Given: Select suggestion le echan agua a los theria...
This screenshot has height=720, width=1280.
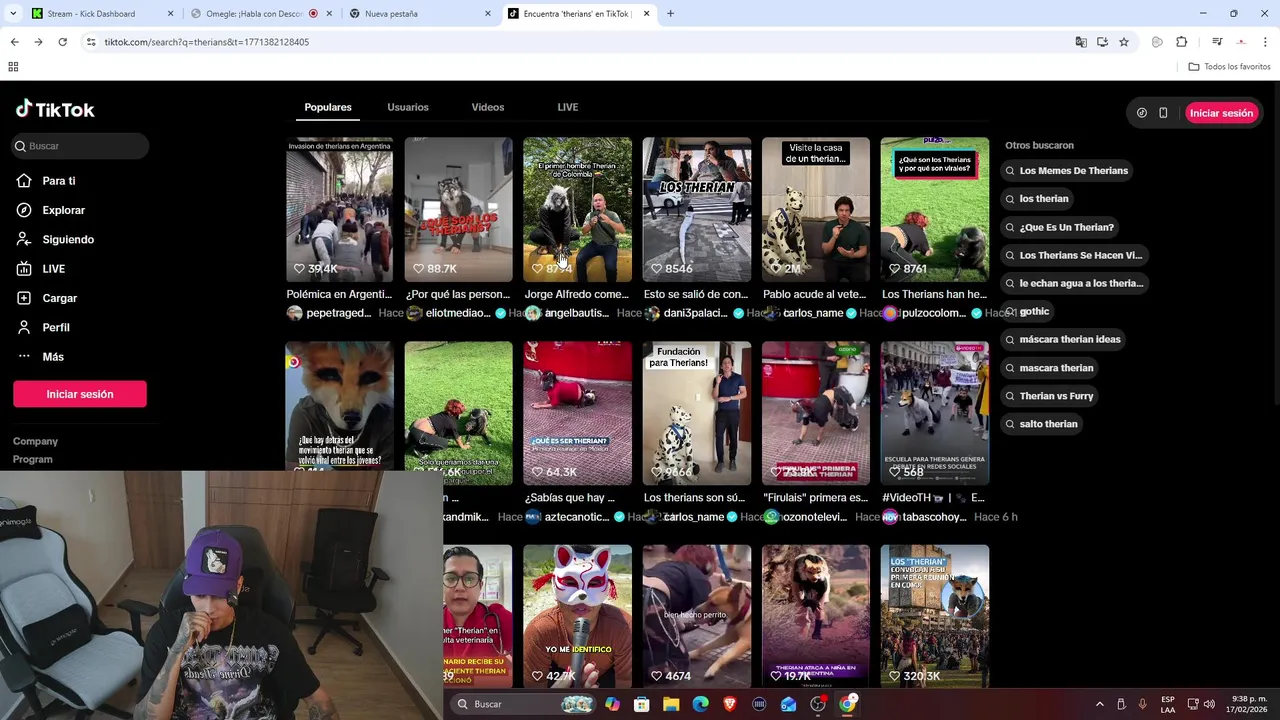Looking at the screenshot, I should [x=1074, y=283].
